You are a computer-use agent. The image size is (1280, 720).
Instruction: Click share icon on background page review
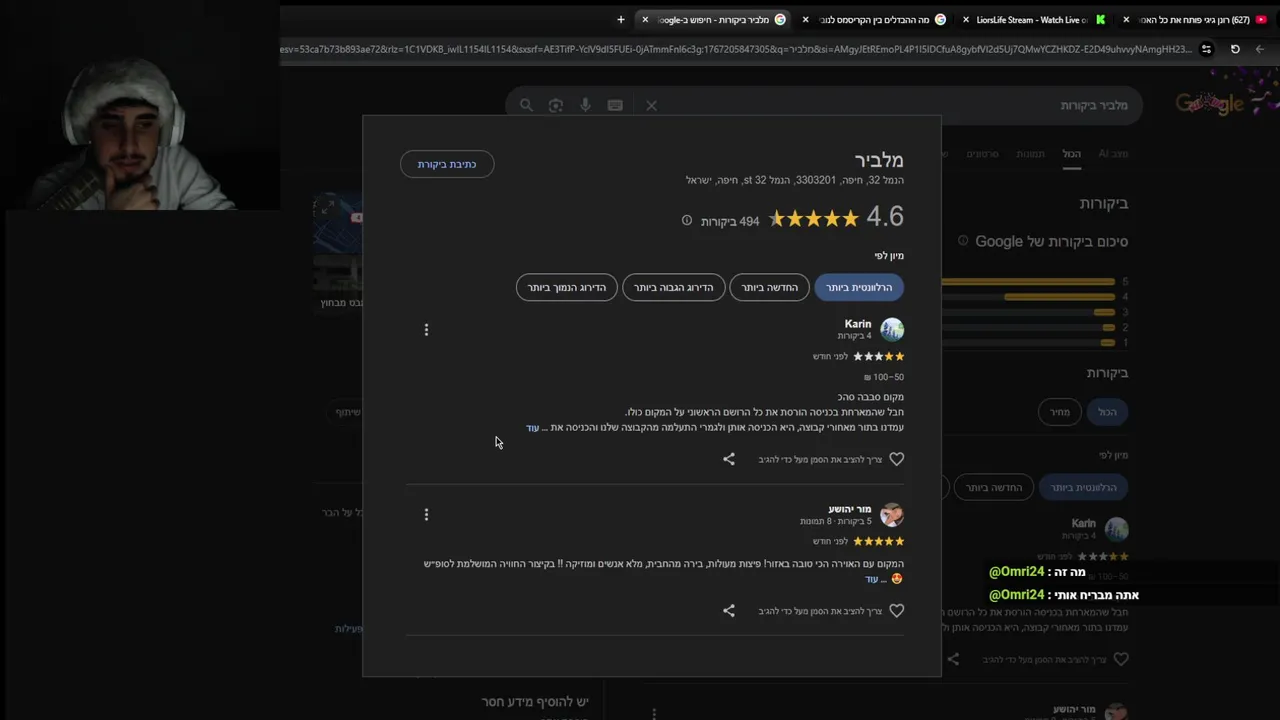(953, 659)
